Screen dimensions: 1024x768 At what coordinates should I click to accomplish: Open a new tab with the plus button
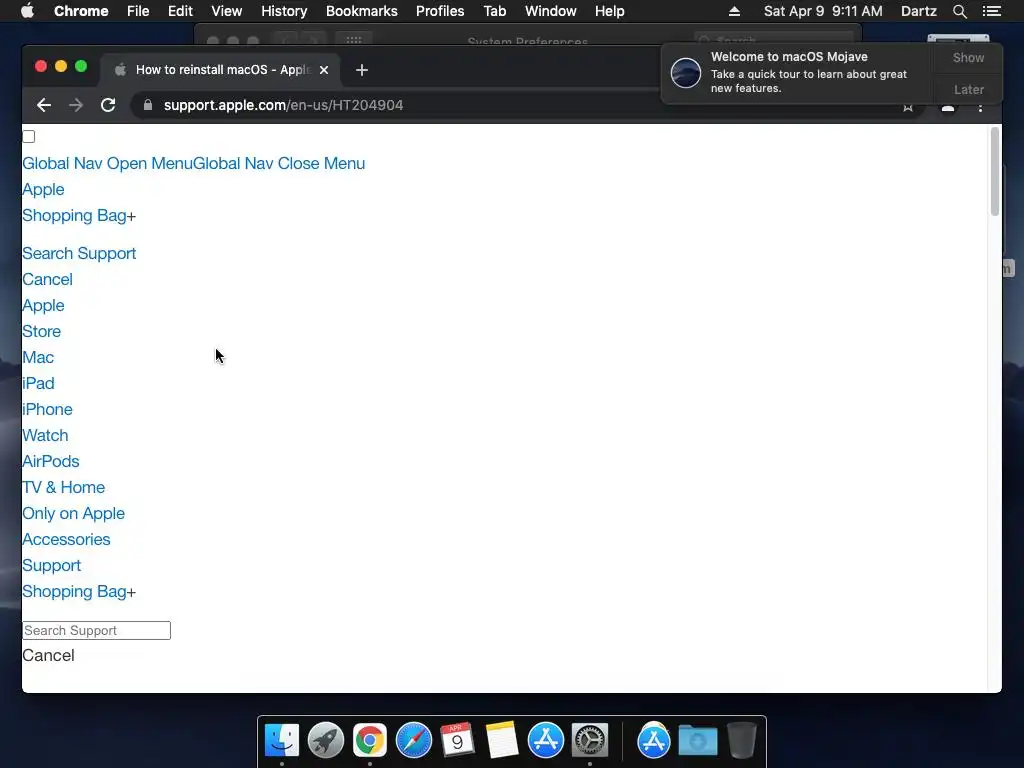362,70
